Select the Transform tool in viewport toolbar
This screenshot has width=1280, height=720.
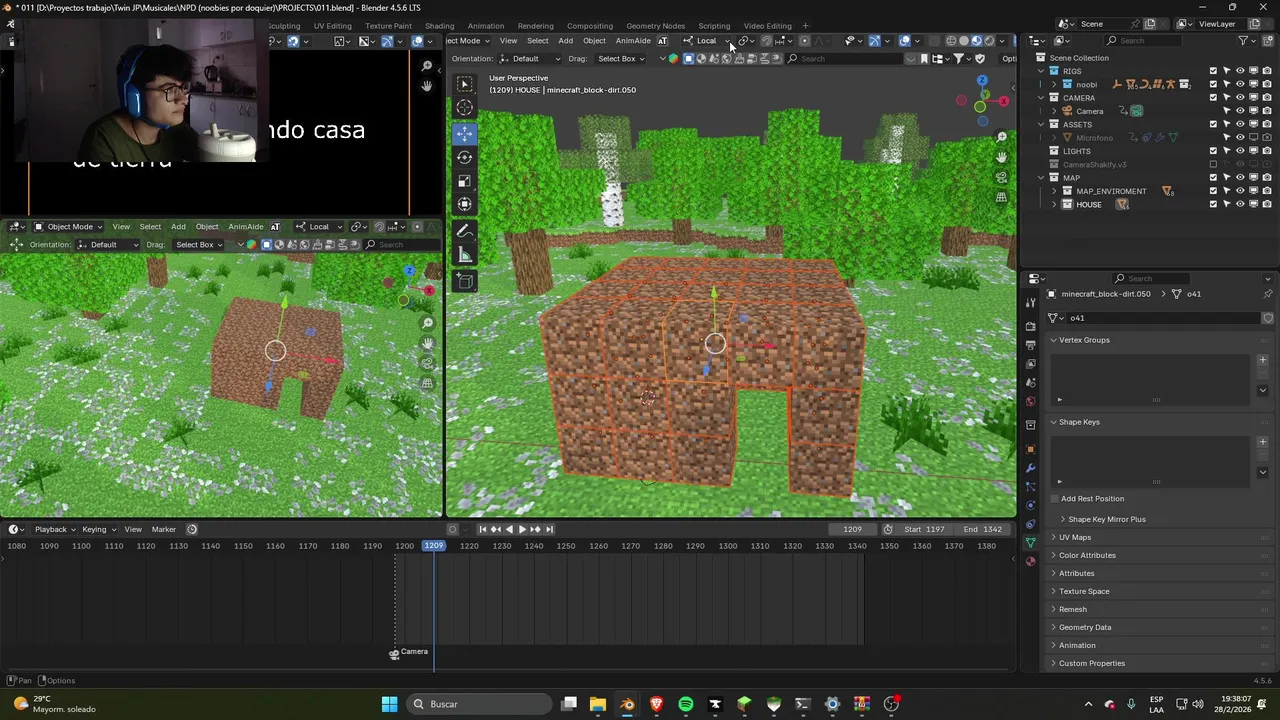click(465, 204)
